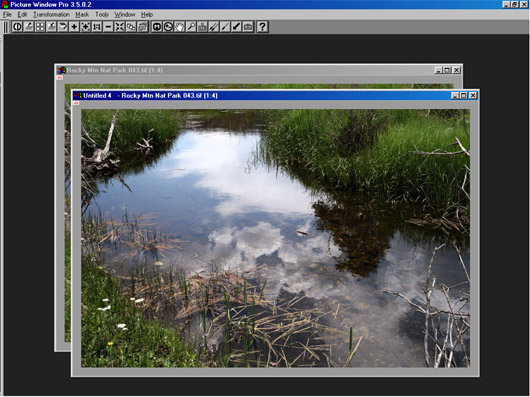Click the histogram toolbar icon
Viewport: 530px width, 397px height.
(202, 27)
